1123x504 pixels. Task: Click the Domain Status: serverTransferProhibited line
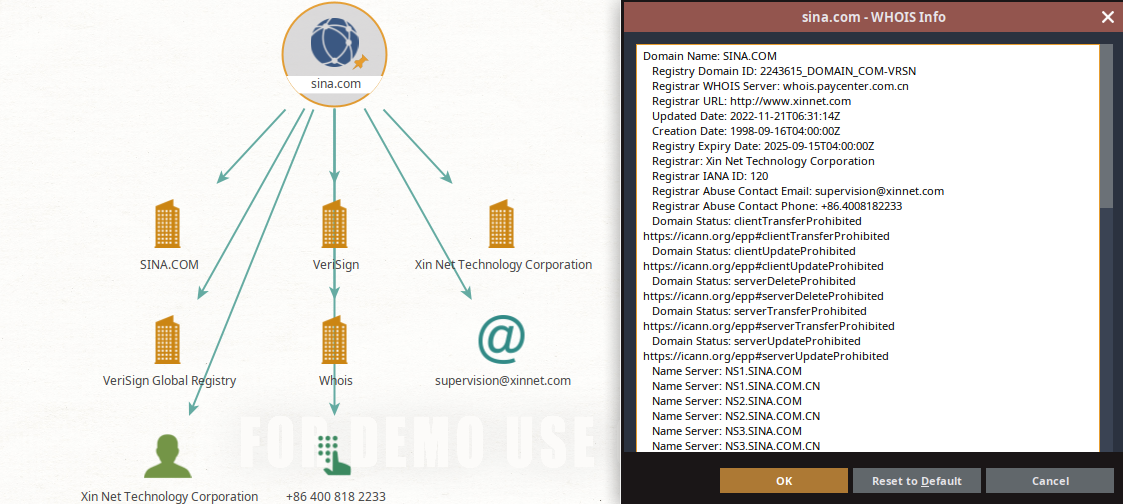click(x=759, y=311)
